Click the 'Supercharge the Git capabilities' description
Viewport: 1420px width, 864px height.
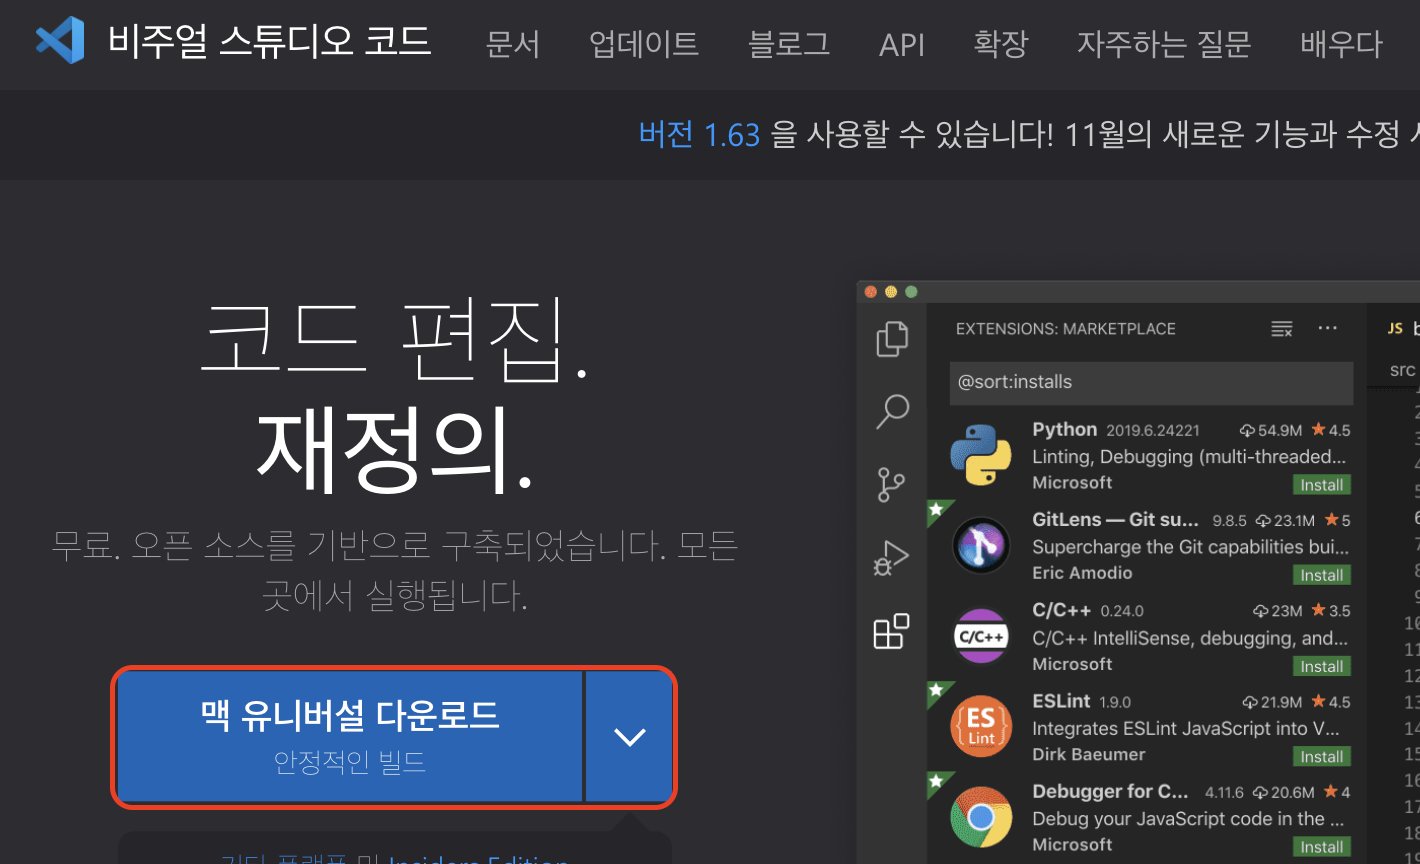click(1190, 547)
